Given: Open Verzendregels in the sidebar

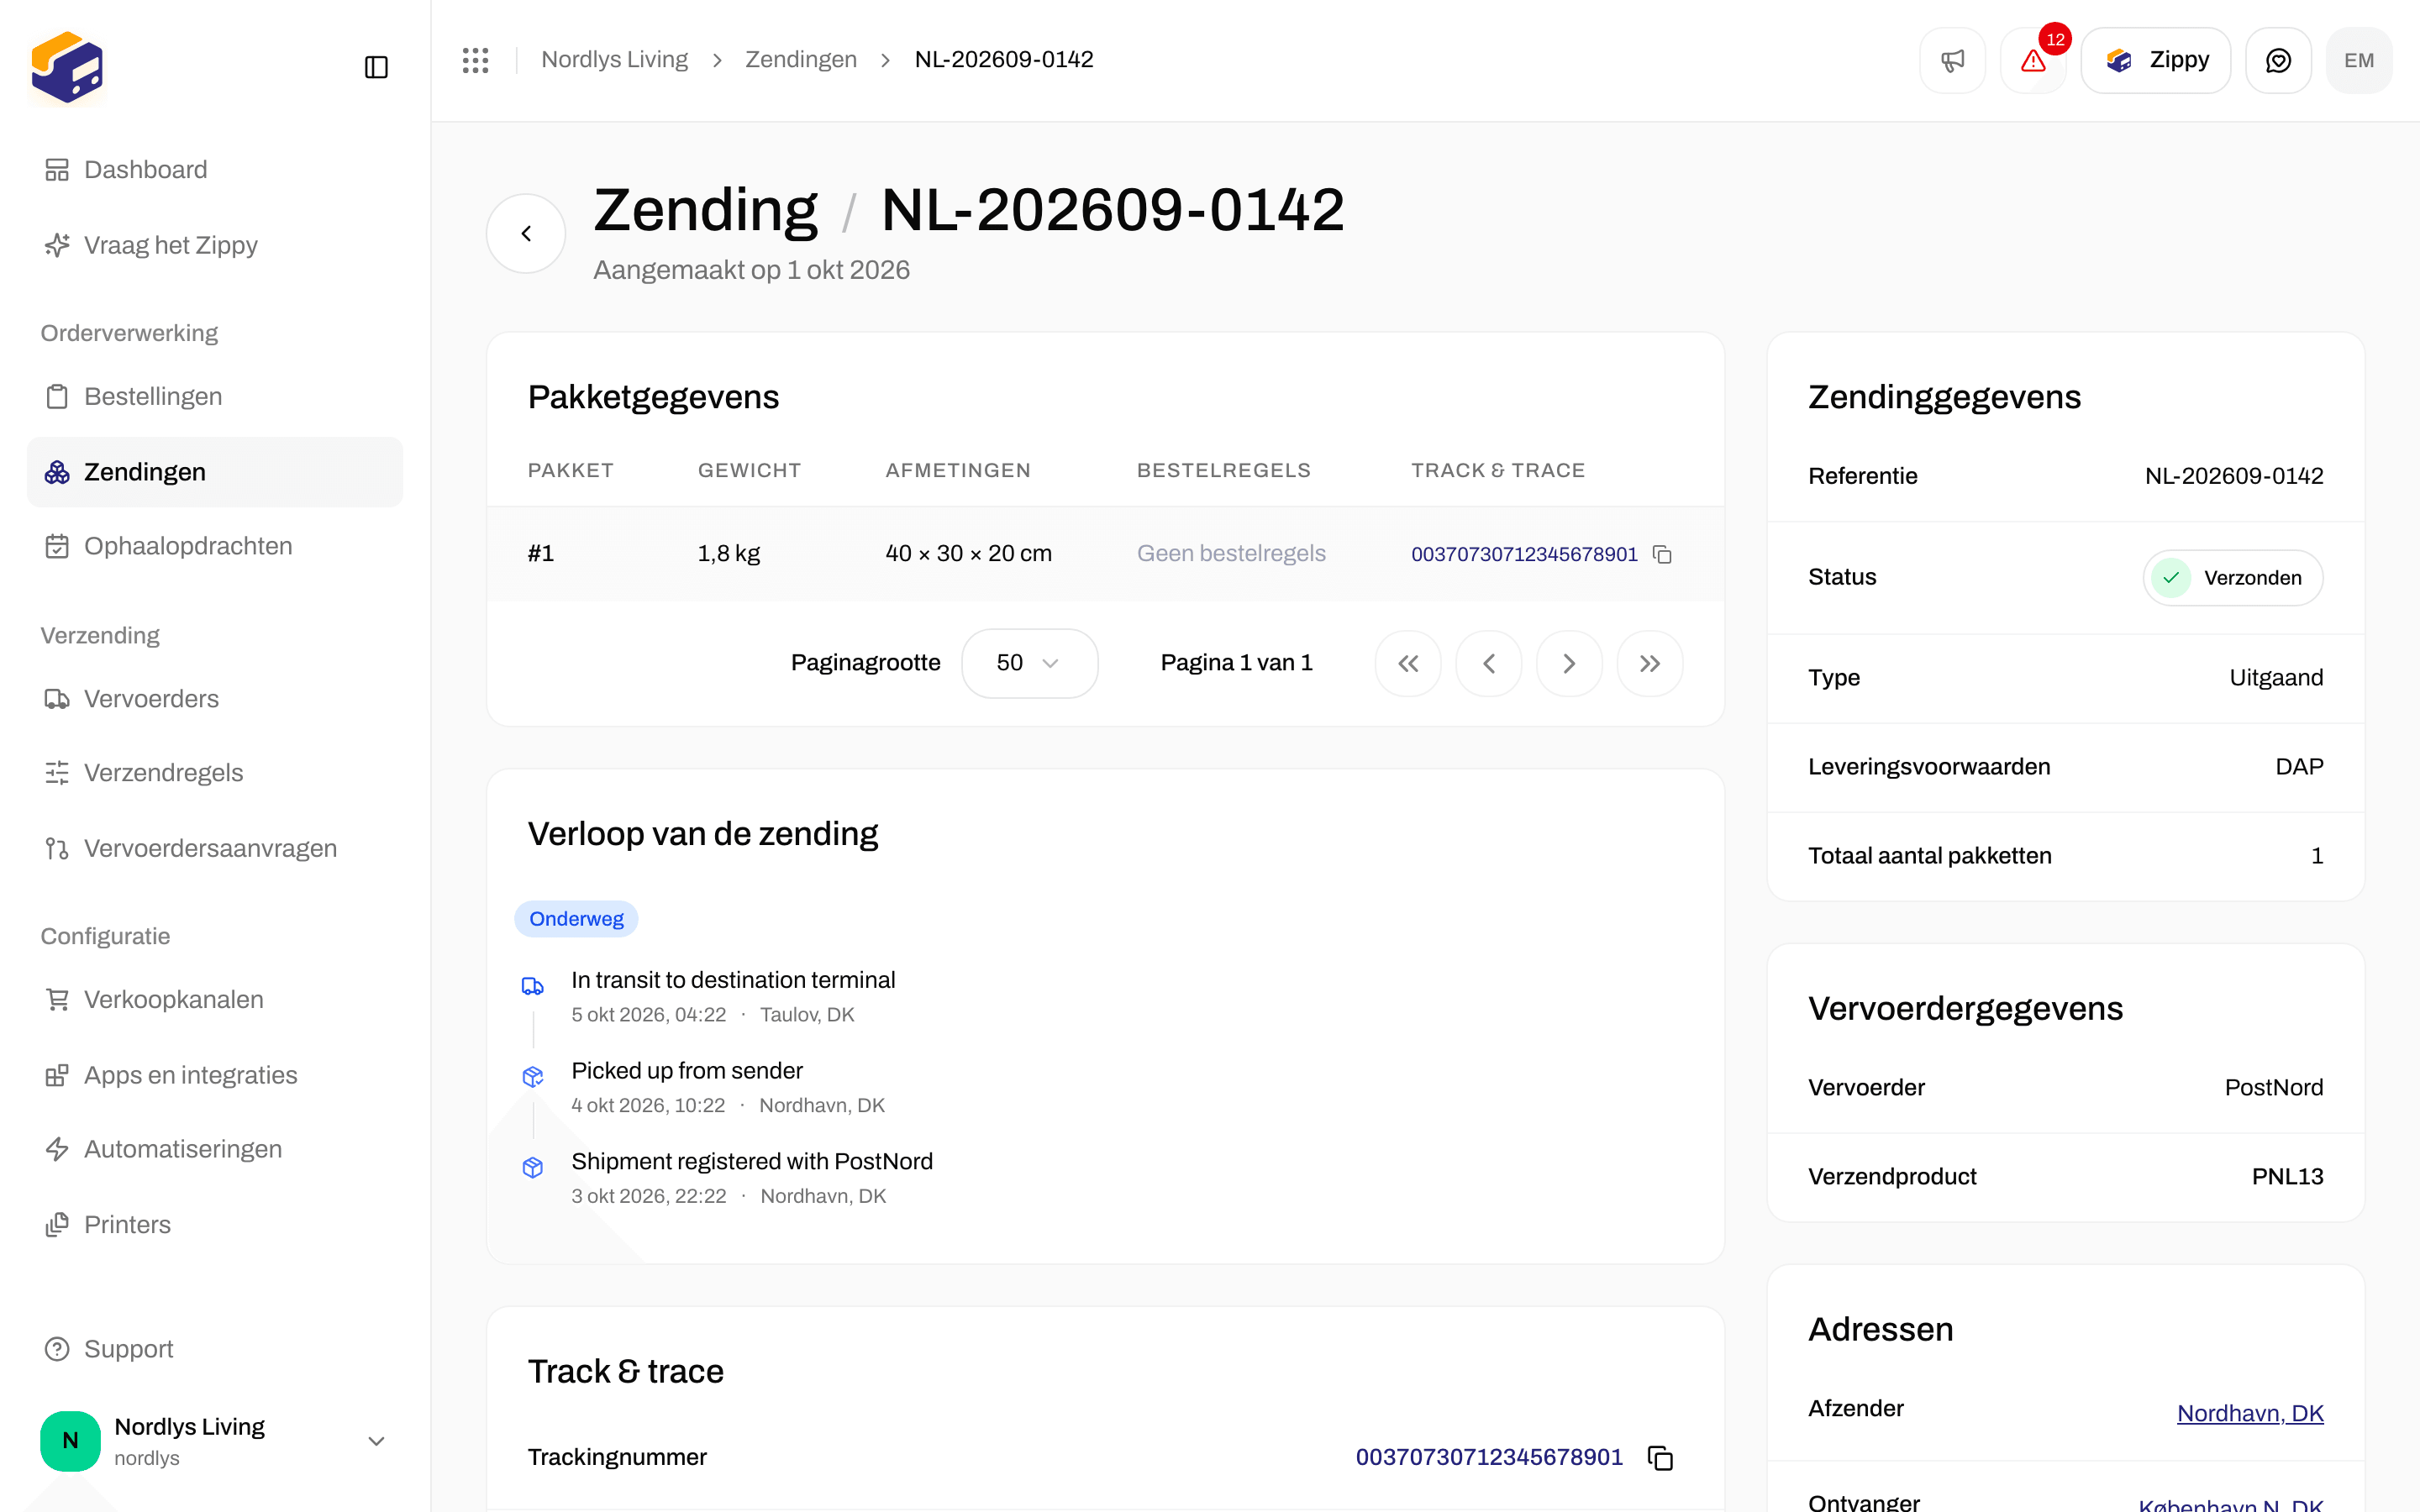Looking at the screenshot, I should (215, 773).
